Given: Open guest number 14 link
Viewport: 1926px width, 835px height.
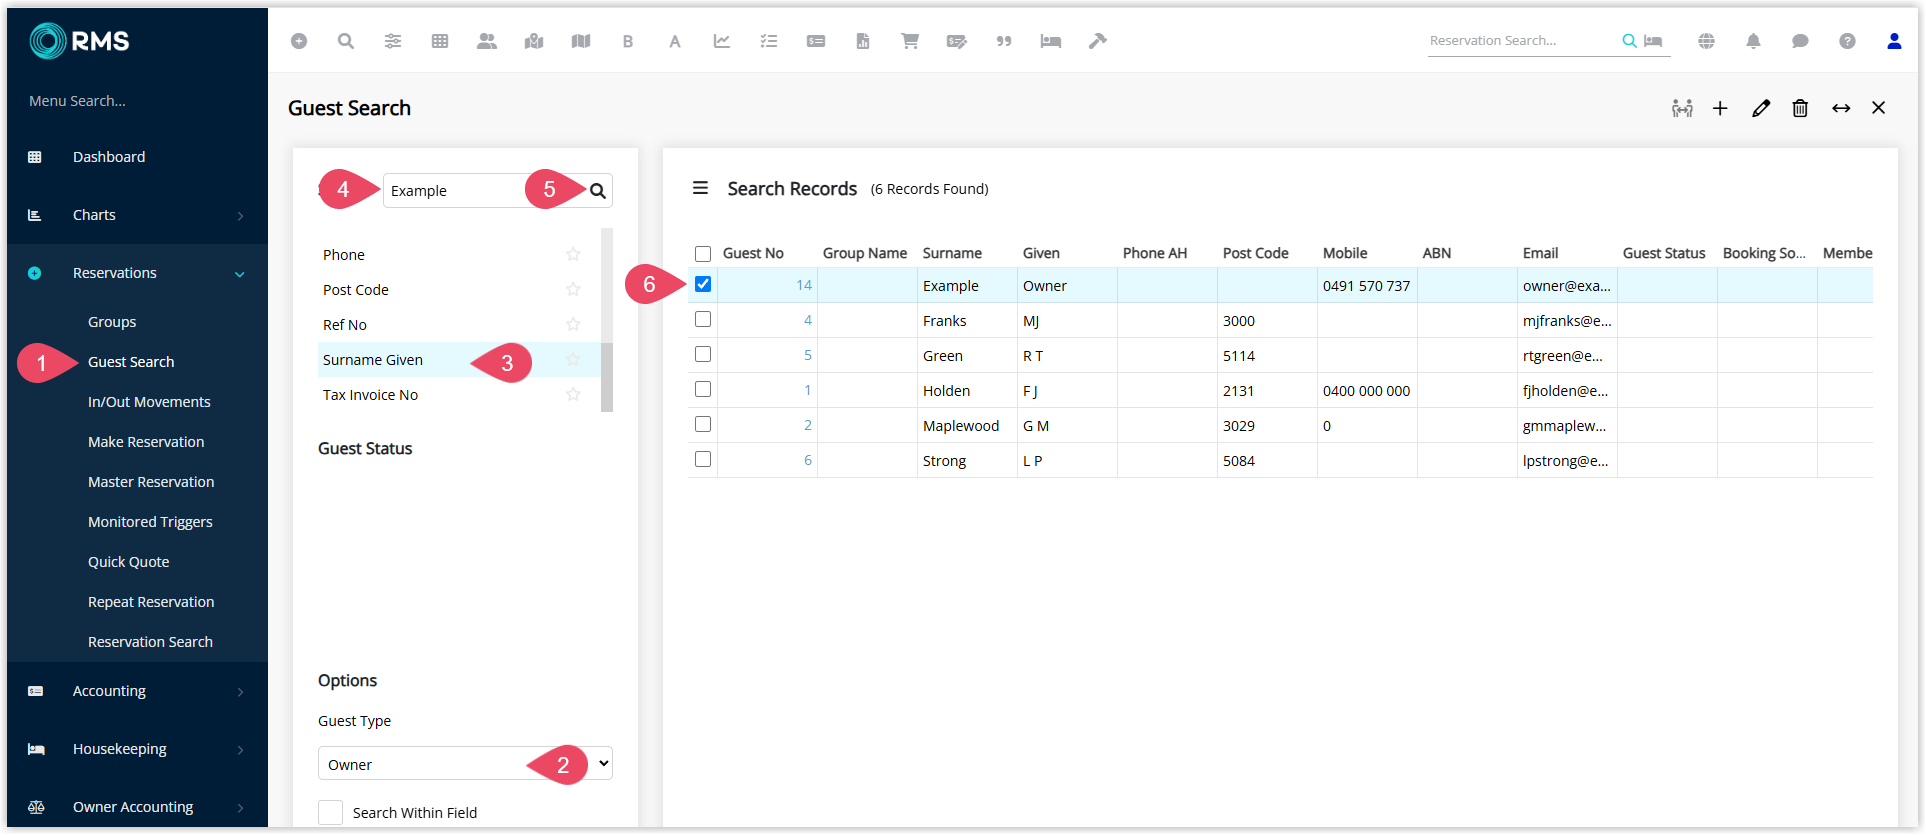Looking at the screenshot, I should [x=804, y=285].
